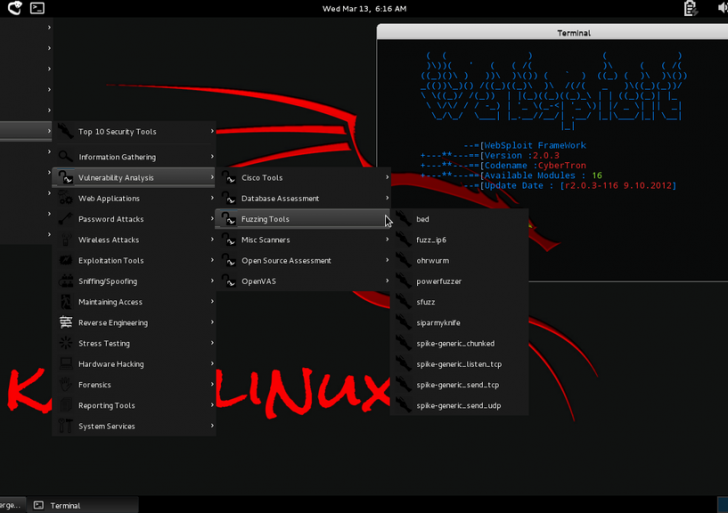
Task: Expand the Cisco Tools submenu arrow
Action: coord(387,178)
